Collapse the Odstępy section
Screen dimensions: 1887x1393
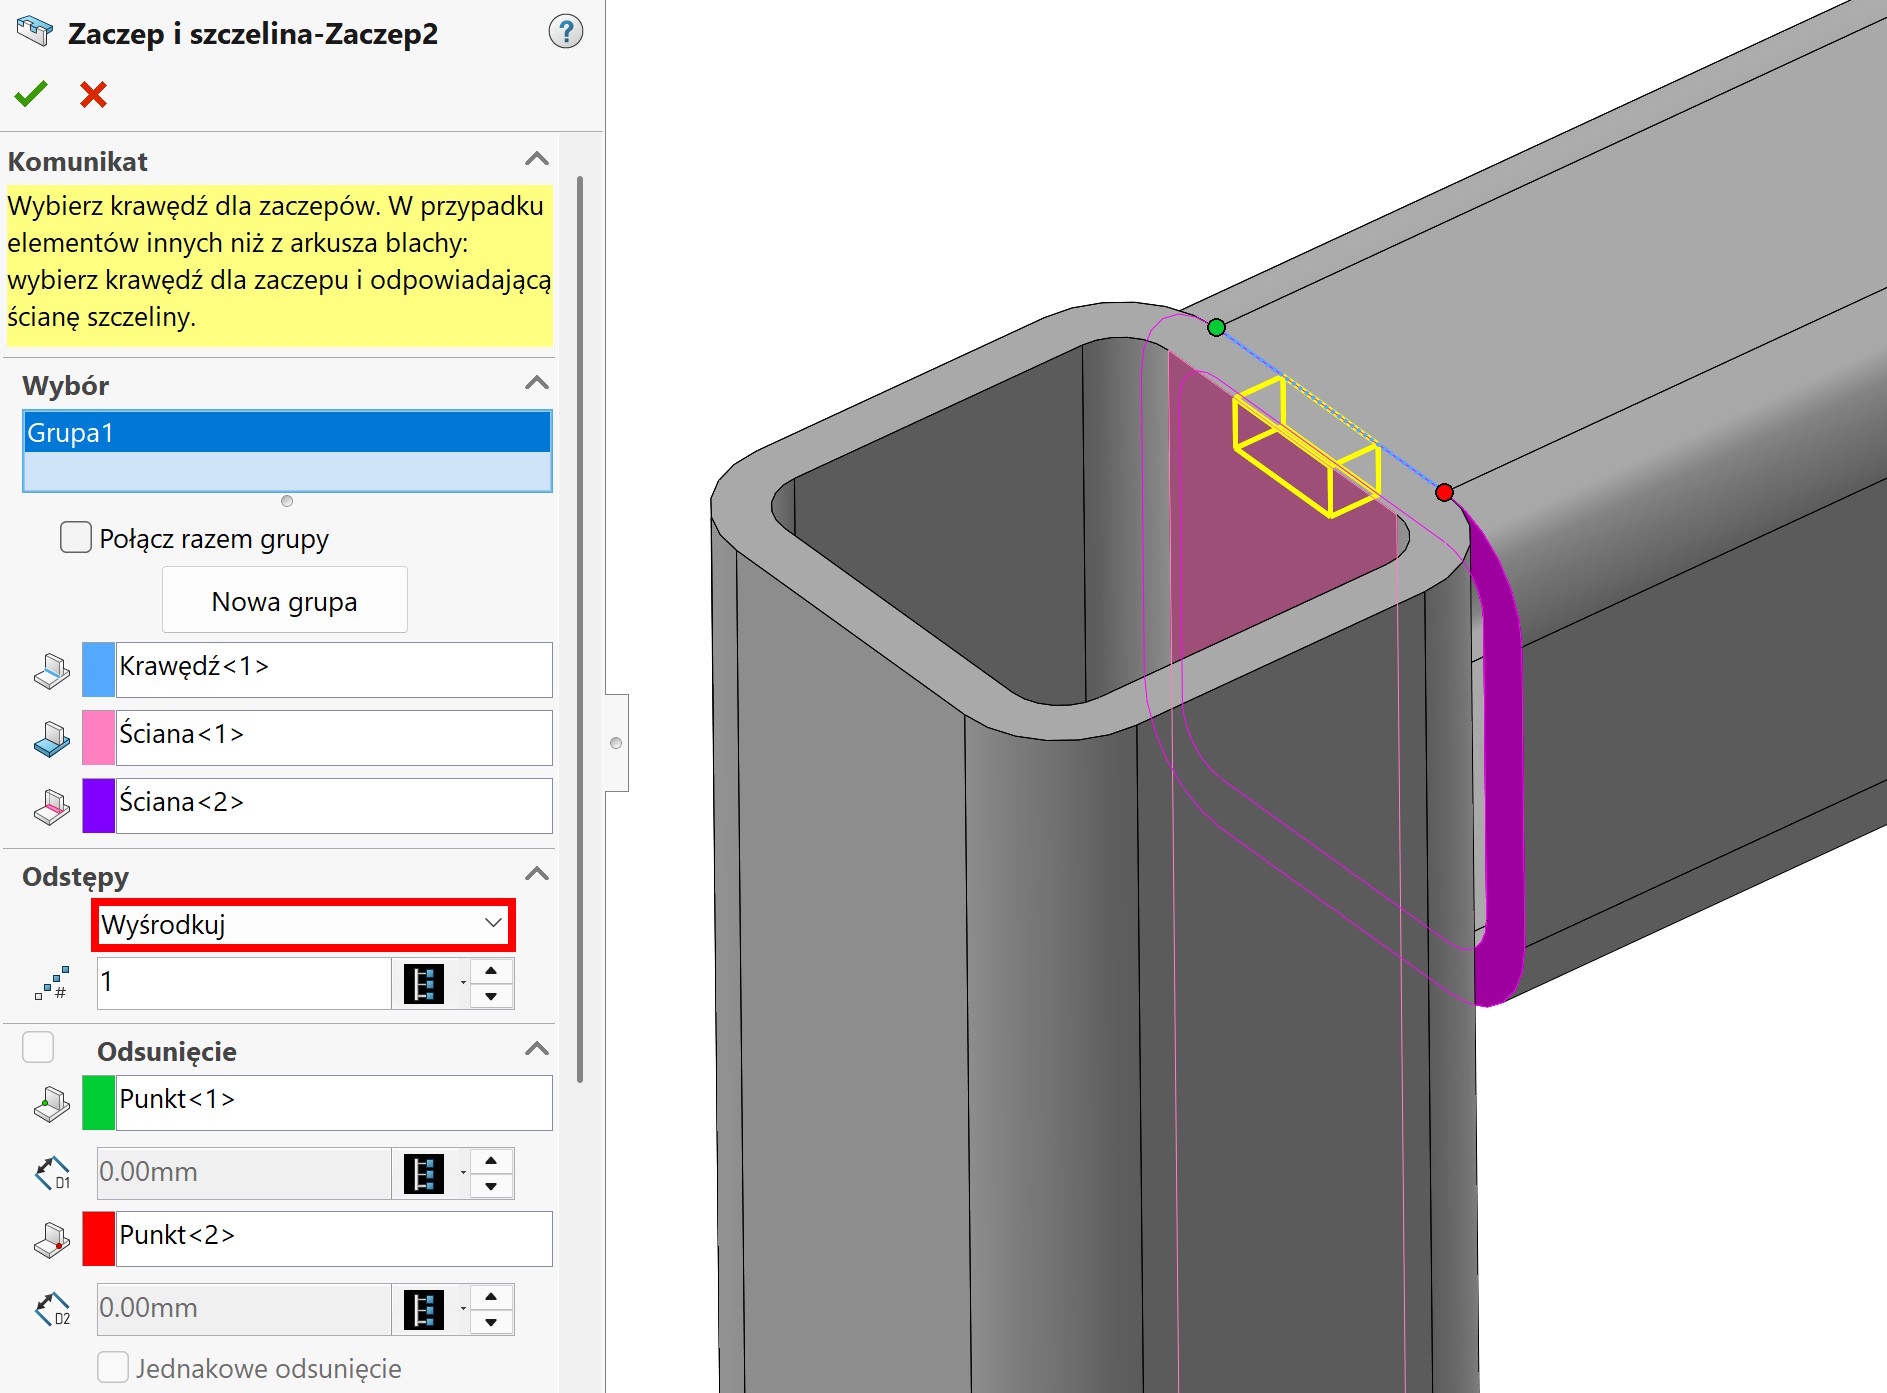click(537, 875)
